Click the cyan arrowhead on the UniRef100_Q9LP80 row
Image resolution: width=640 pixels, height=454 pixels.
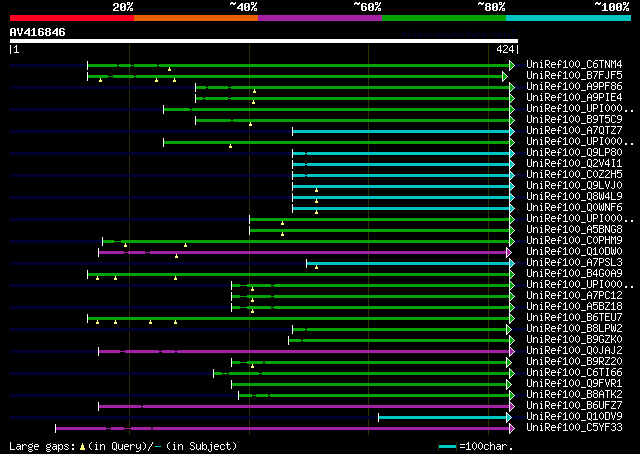(512, 154)
